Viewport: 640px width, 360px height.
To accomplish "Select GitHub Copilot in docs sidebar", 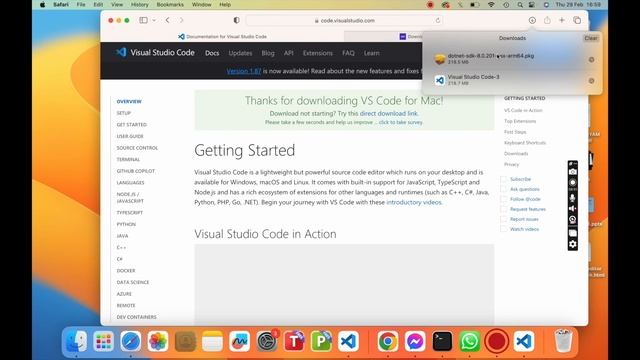I will point(136,171).
